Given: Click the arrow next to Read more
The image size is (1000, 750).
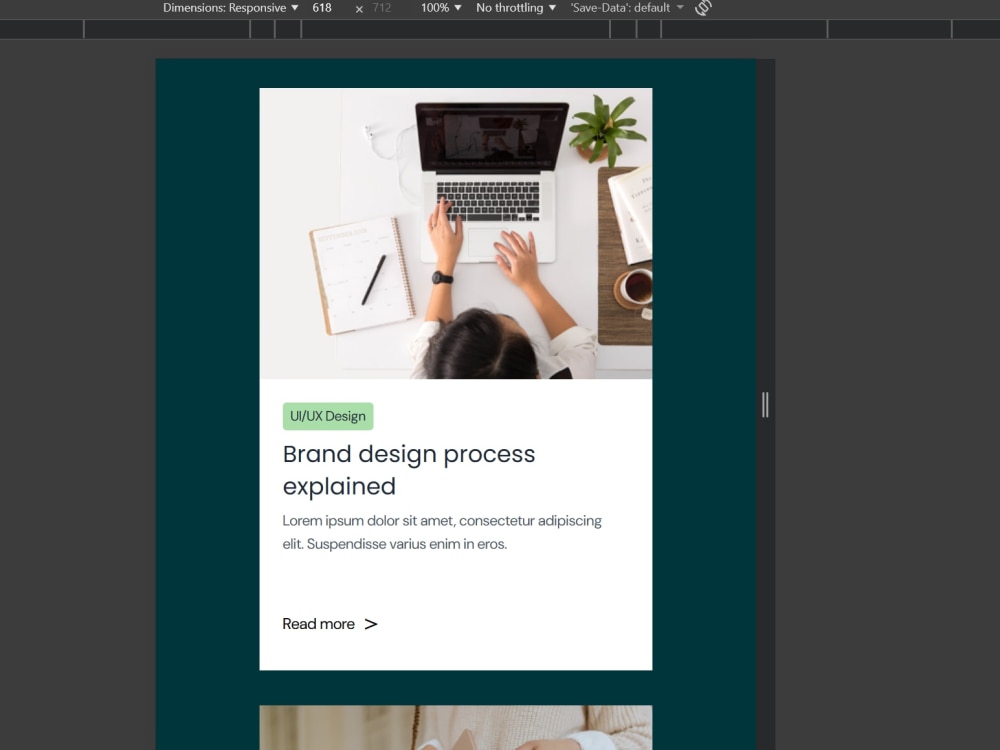Looking at the screenshot, I should pyautogui.click(x=371, y=624).
